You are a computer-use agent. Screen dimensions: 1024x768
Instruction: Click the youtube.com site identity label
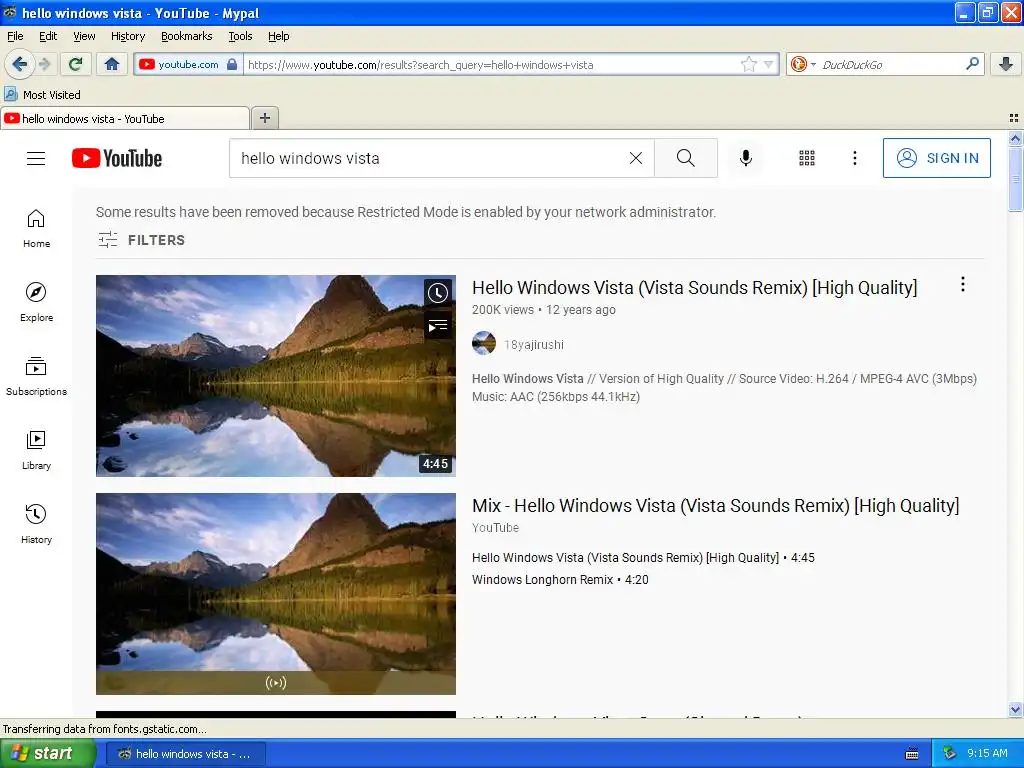pyautogui.click(x=188, y=64)
